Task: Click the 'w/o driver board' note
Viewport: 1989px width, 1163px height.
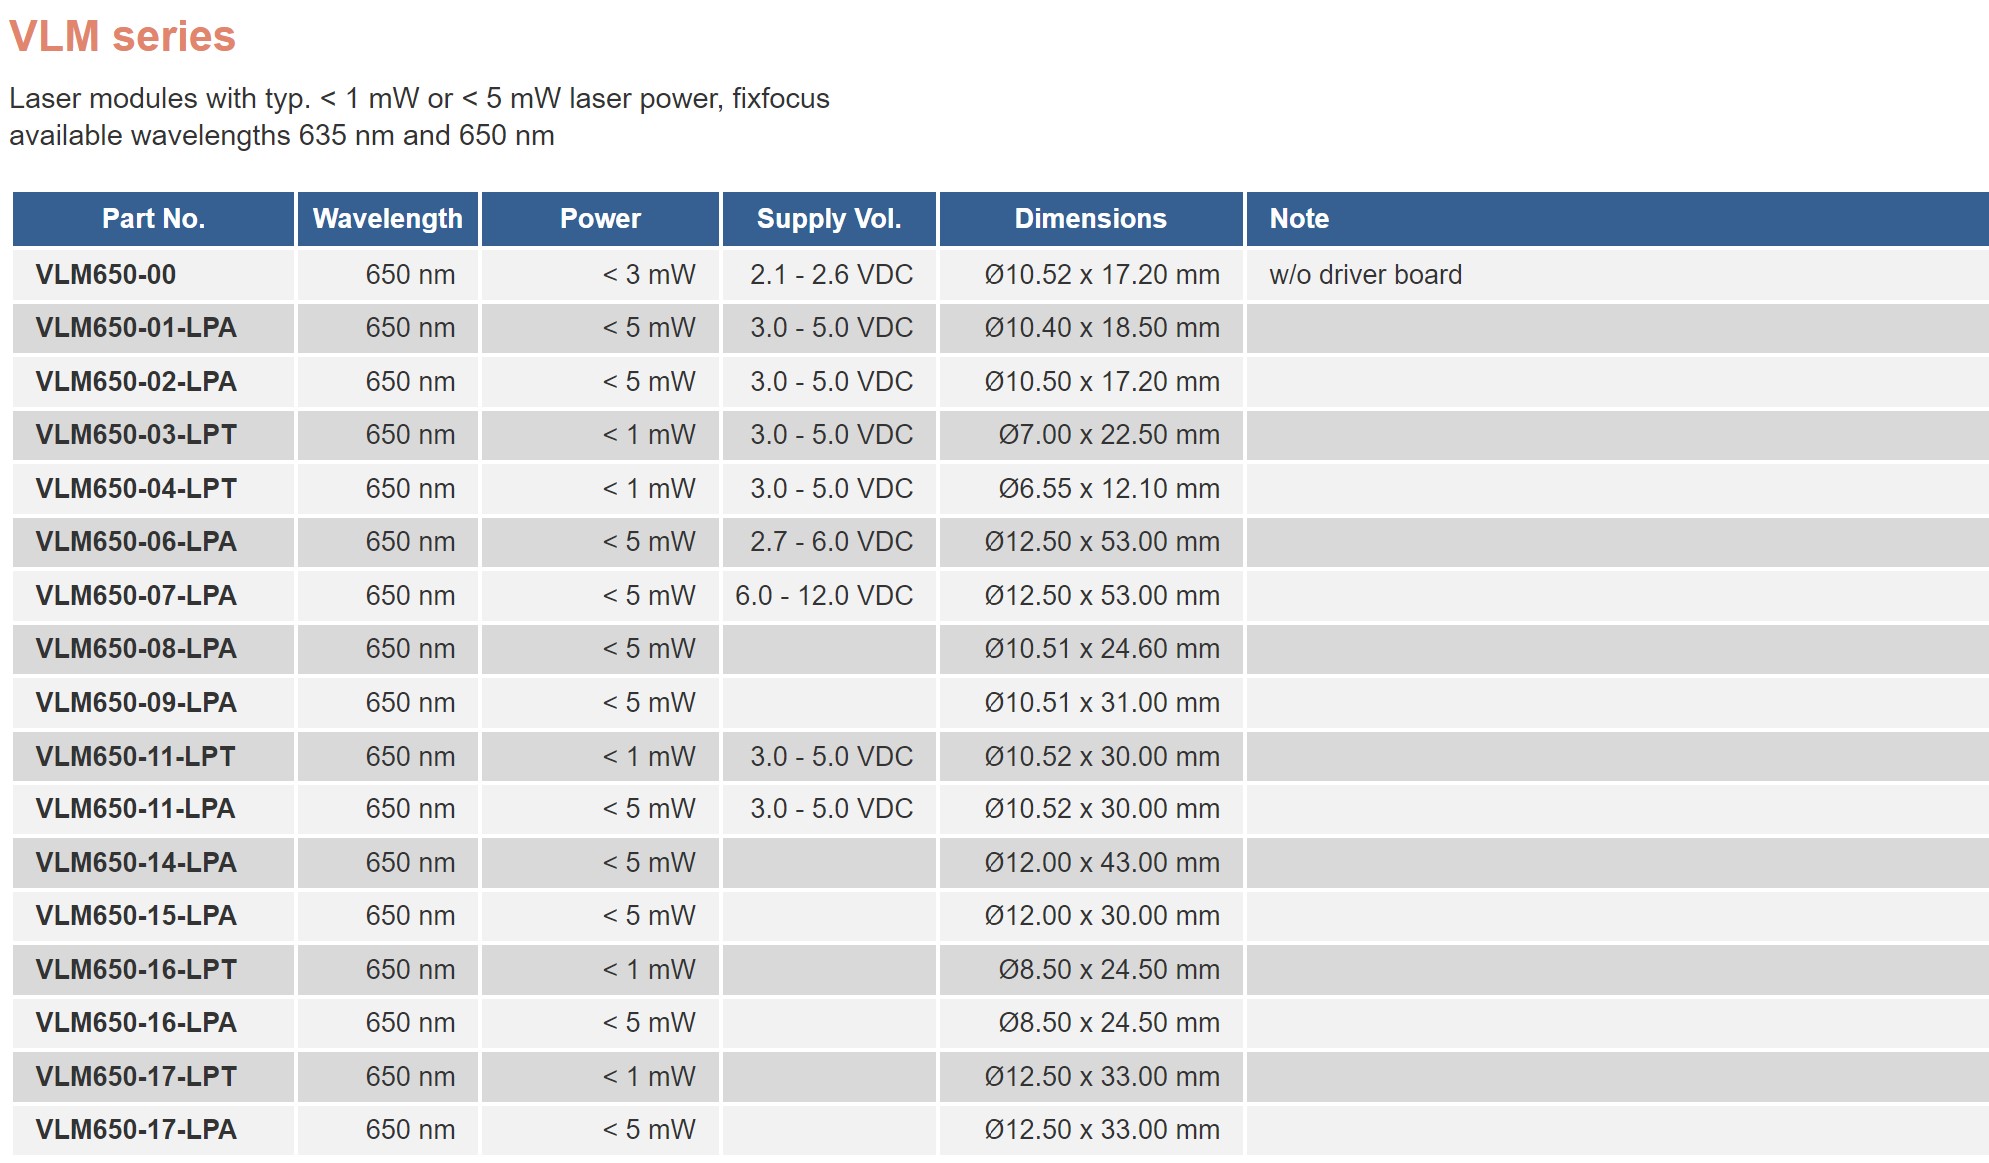Action: (x=1365, y=275)
